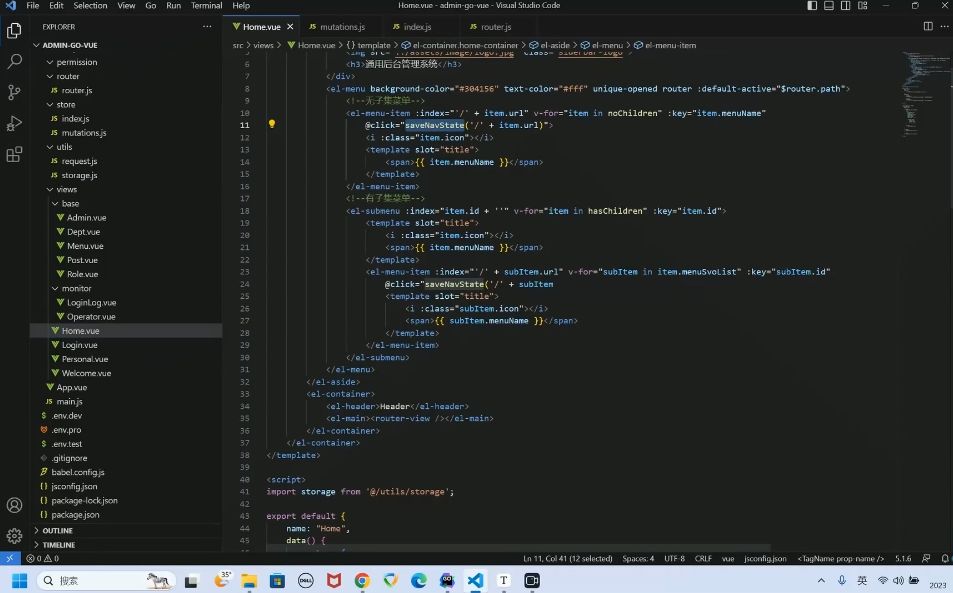
Task: Open the Extensions view
Action: (x=15, y=154)
